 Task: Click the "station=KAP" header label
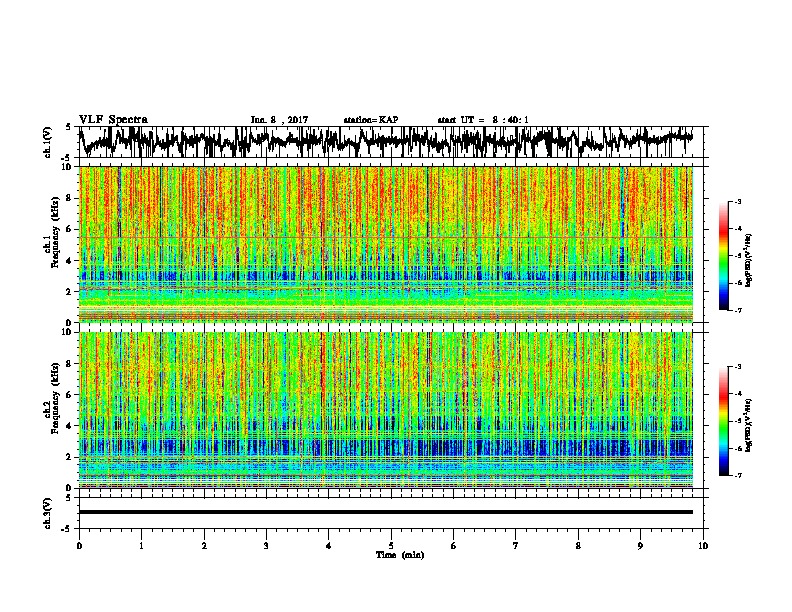tap(371, 120)
